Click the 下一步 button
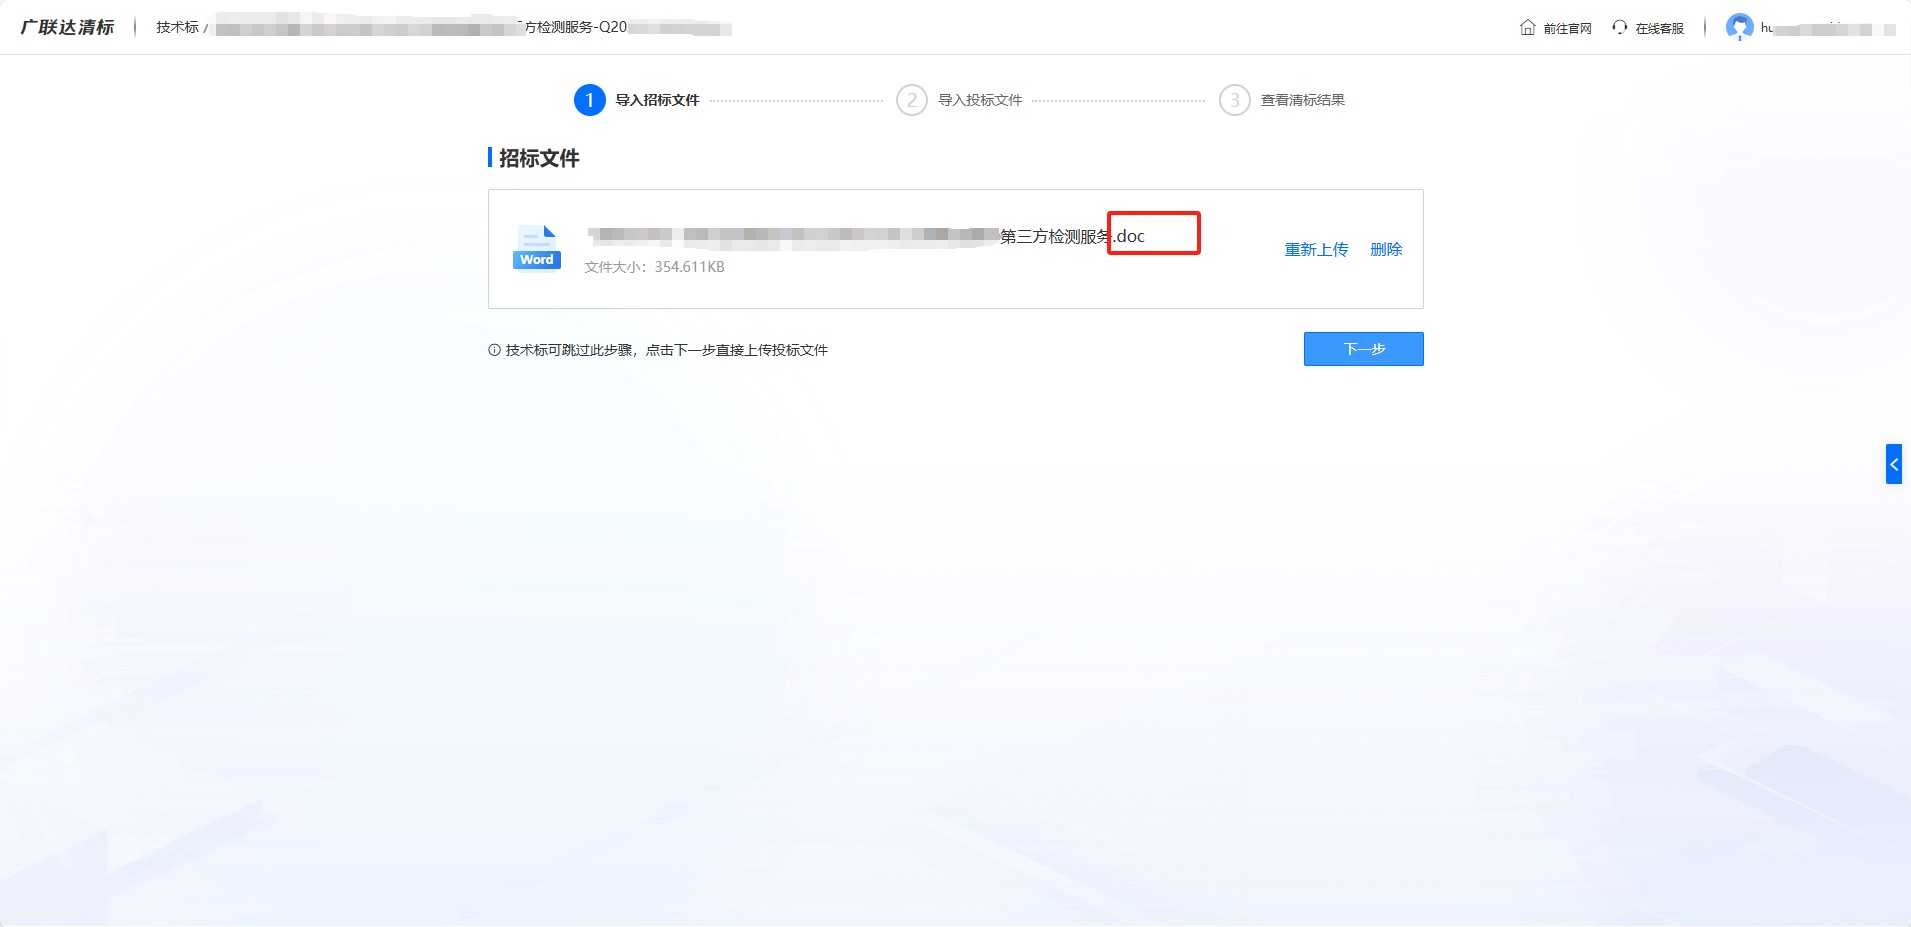The height and width of the screenshot is (927, 1911). pos(1364,349)
